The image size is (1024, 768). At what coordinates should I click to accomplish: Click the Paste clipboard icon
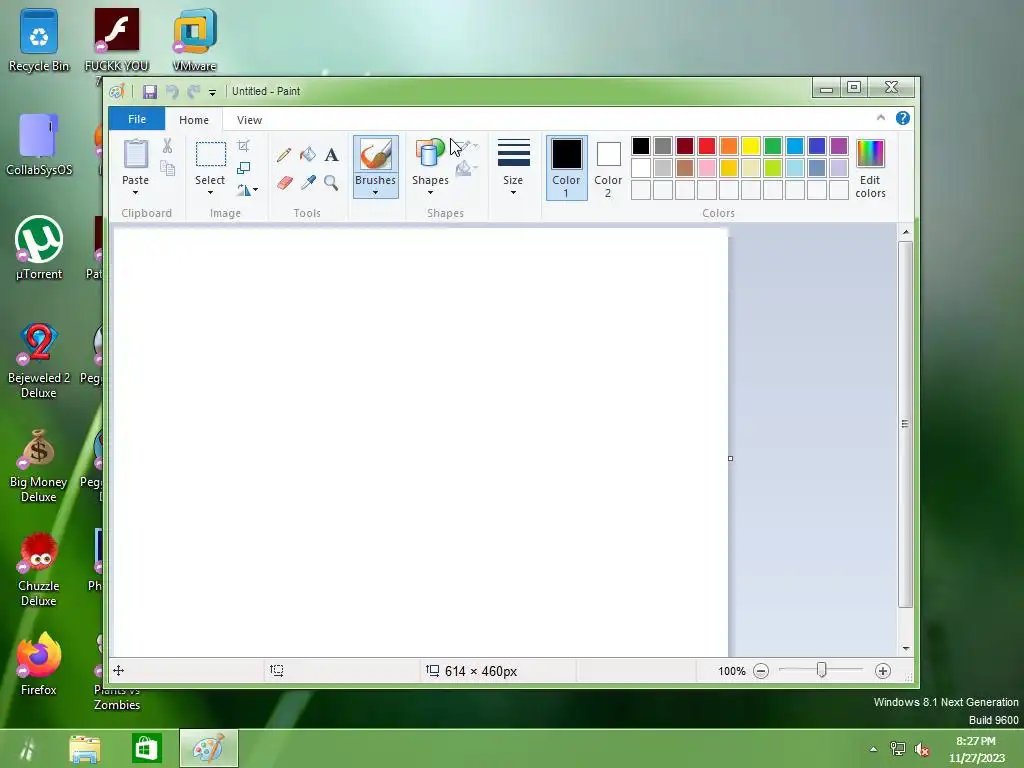(x=136, y=154)
